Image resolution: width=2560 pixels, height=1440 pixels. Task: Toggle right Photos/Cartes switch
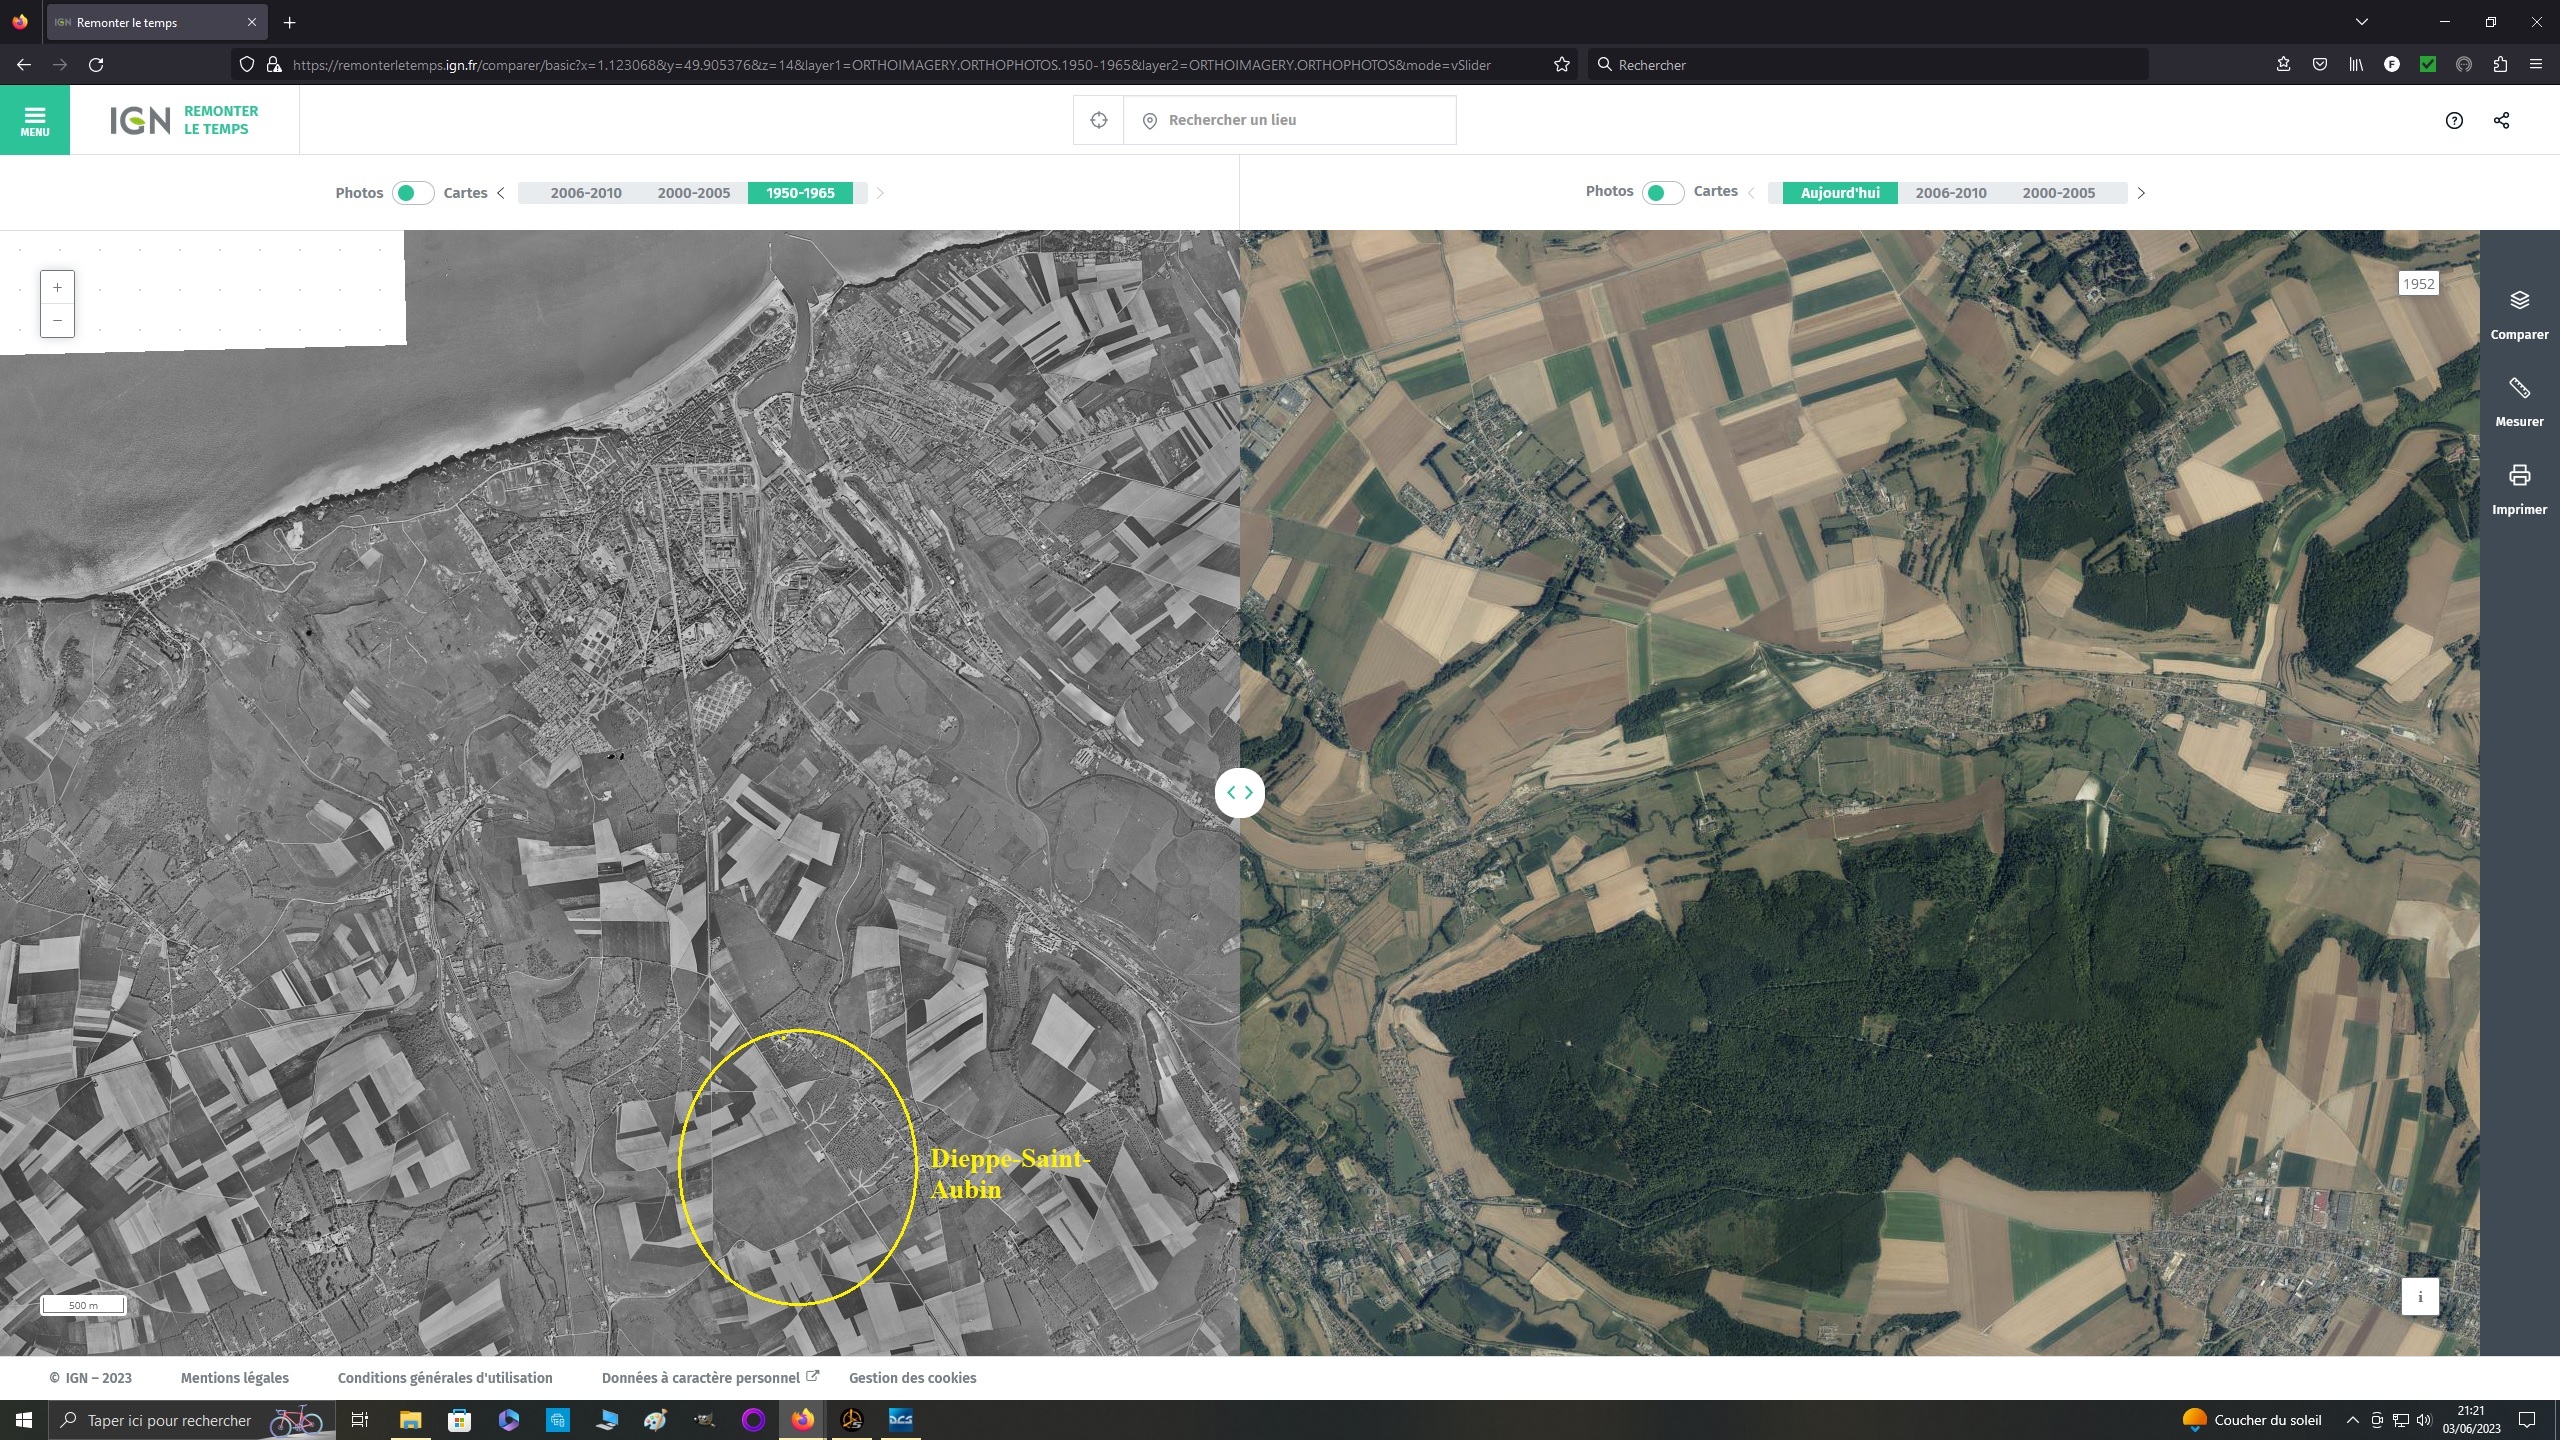pyautogui.click(x=1662, y=193)
